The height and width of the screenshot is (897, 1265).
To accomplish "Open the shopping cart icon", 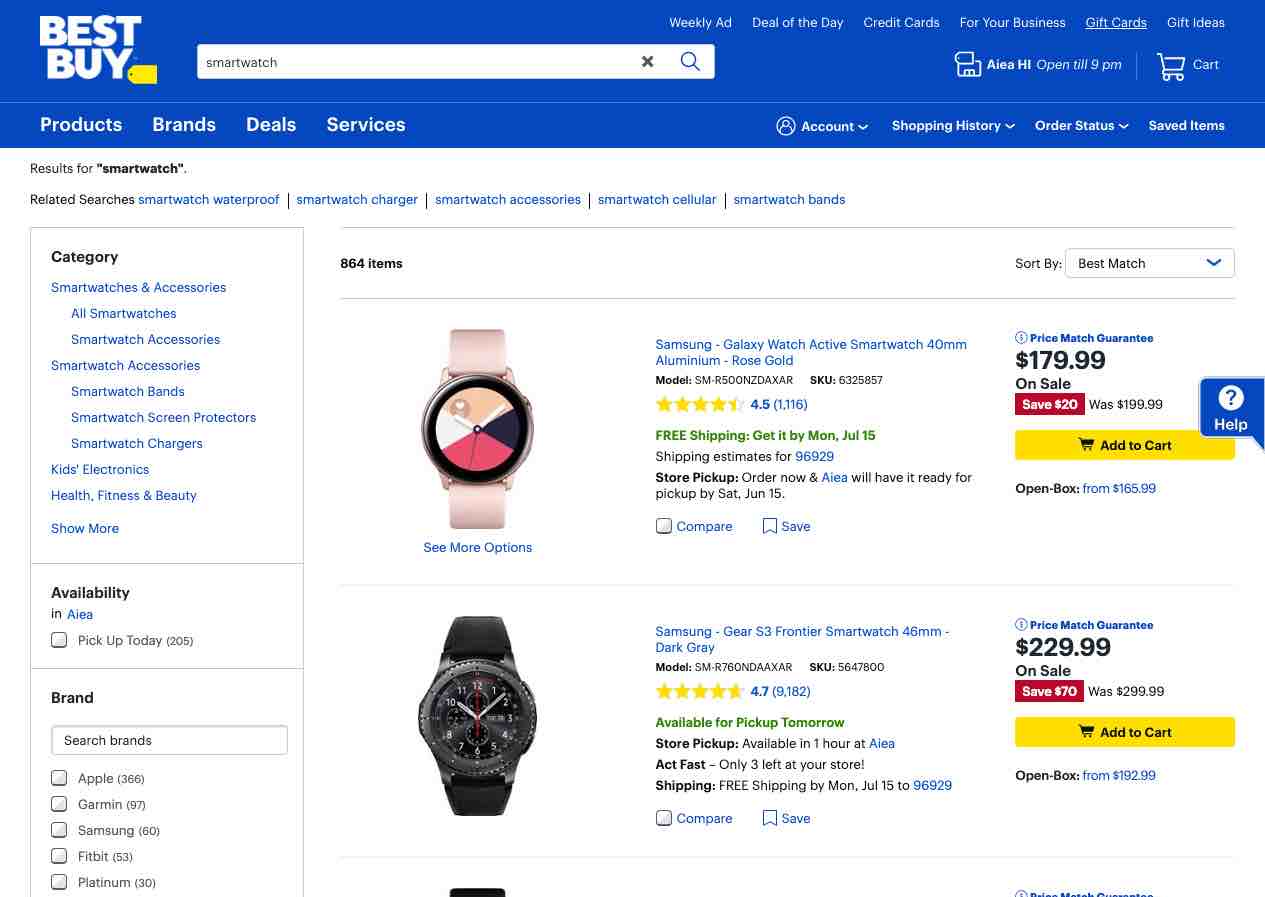I will tap(1171, 66).
